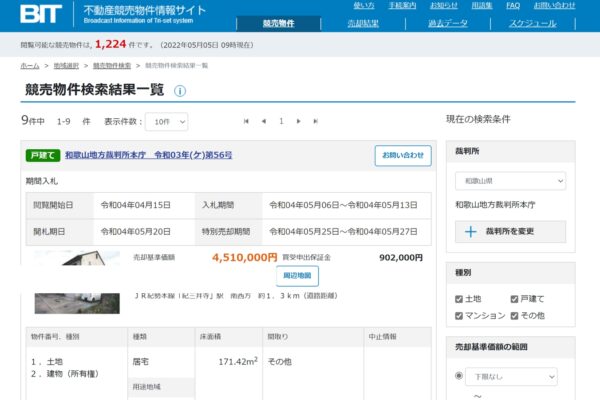
Task: Go to next results page arrow
Action: coord(299,121)
